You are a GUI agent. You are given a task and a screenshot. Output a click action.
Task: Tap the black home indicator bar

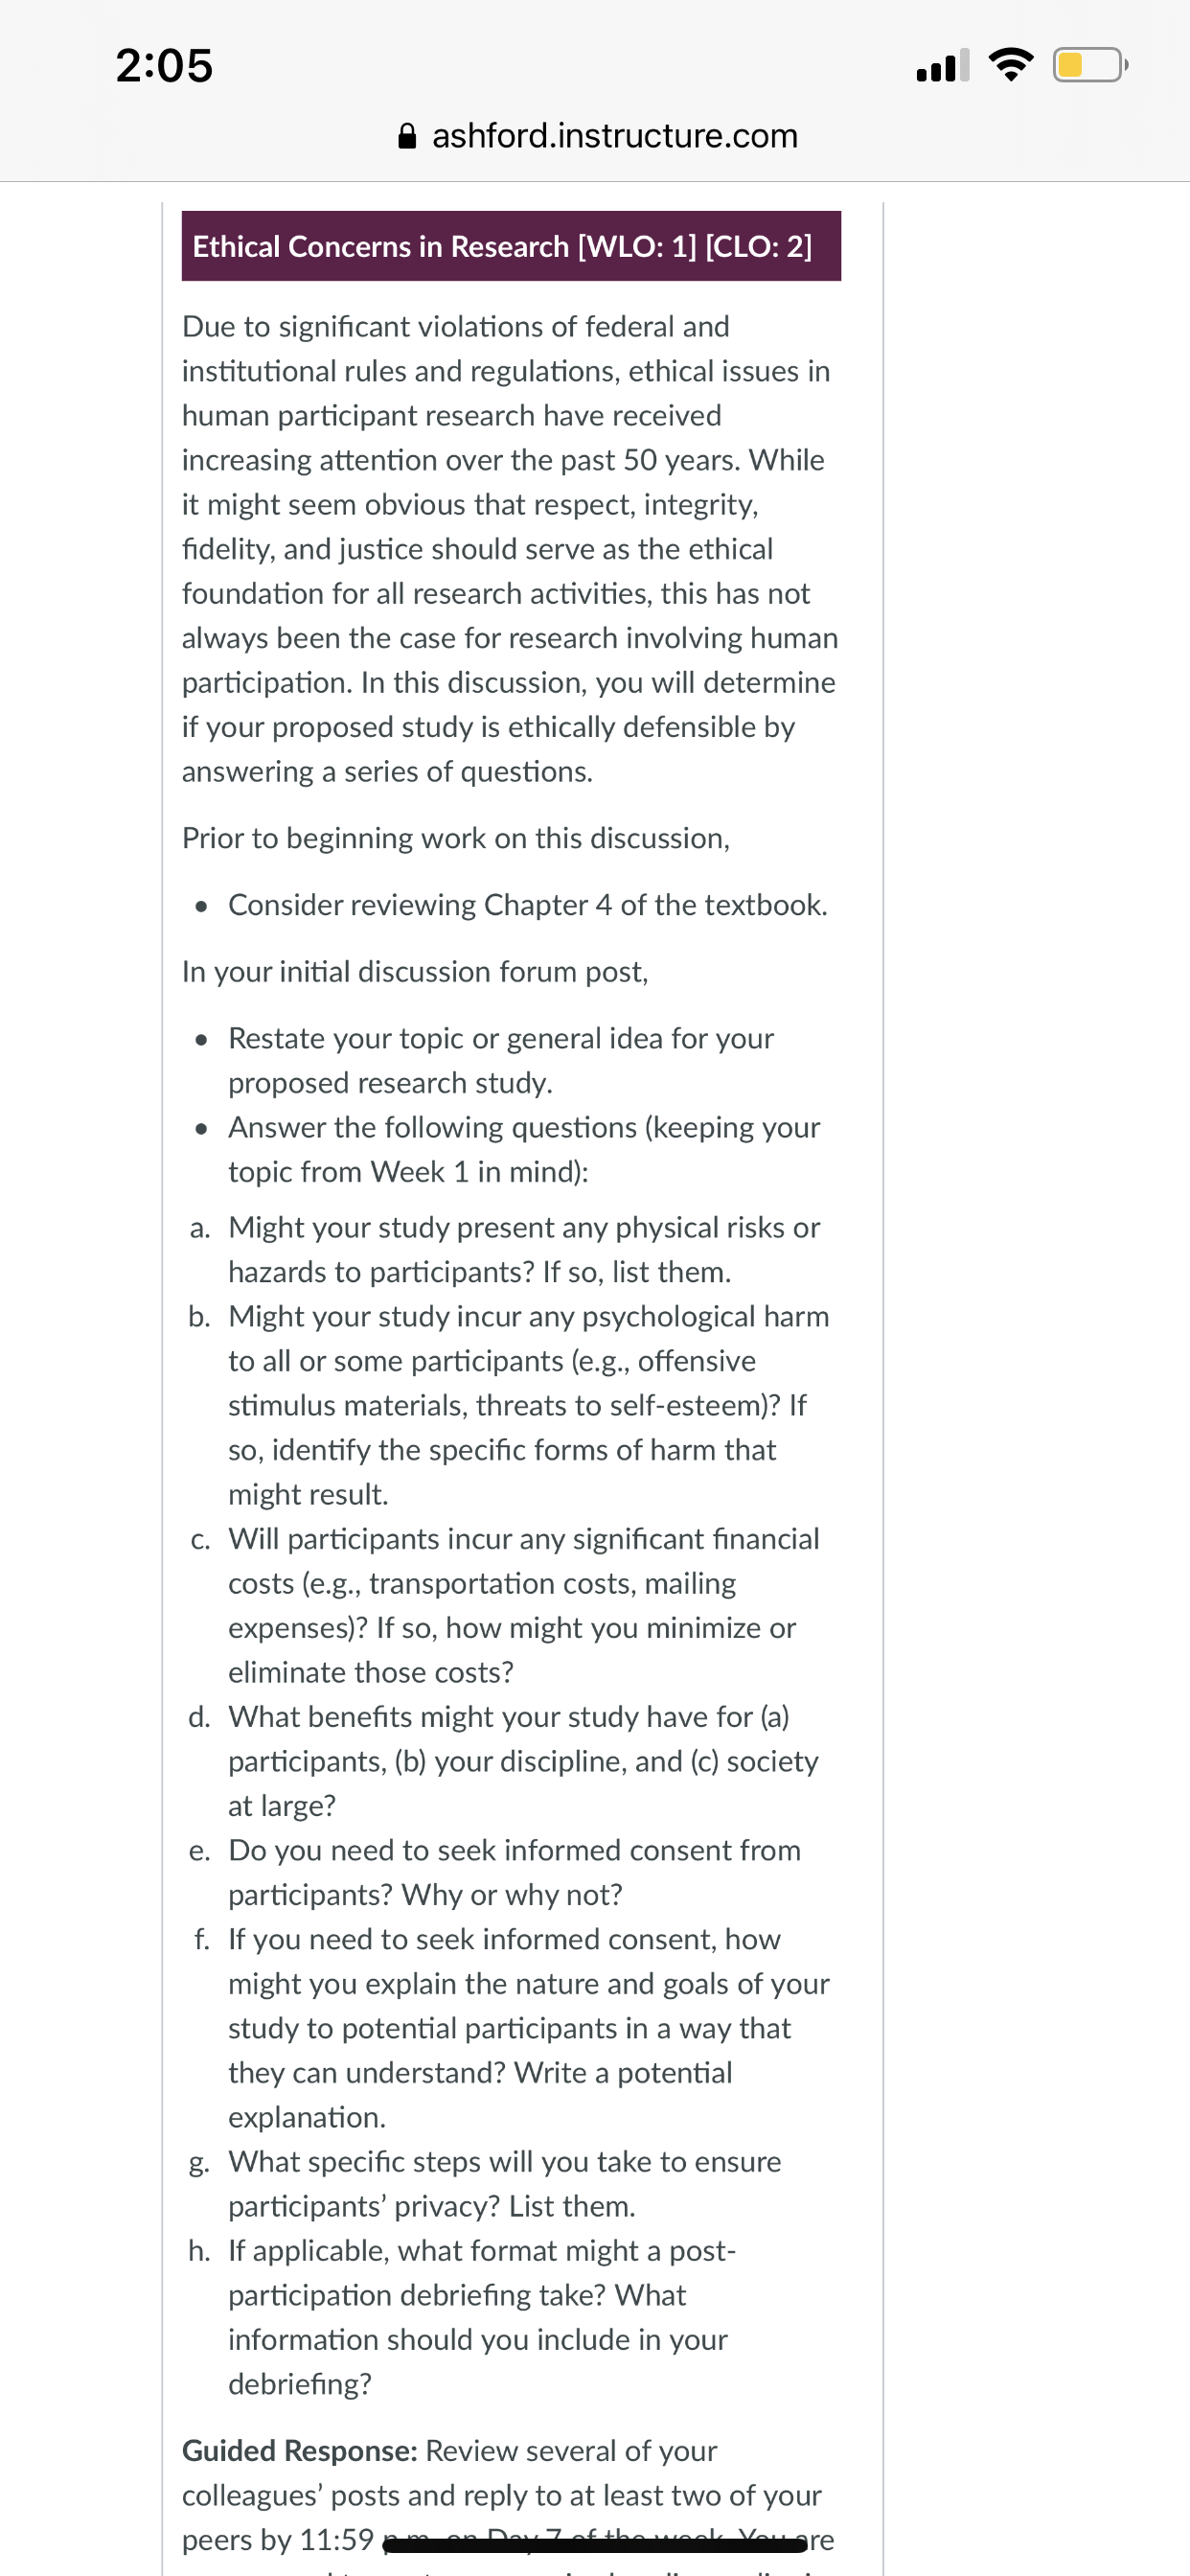pyautogui.click(x=595, y=2545)
